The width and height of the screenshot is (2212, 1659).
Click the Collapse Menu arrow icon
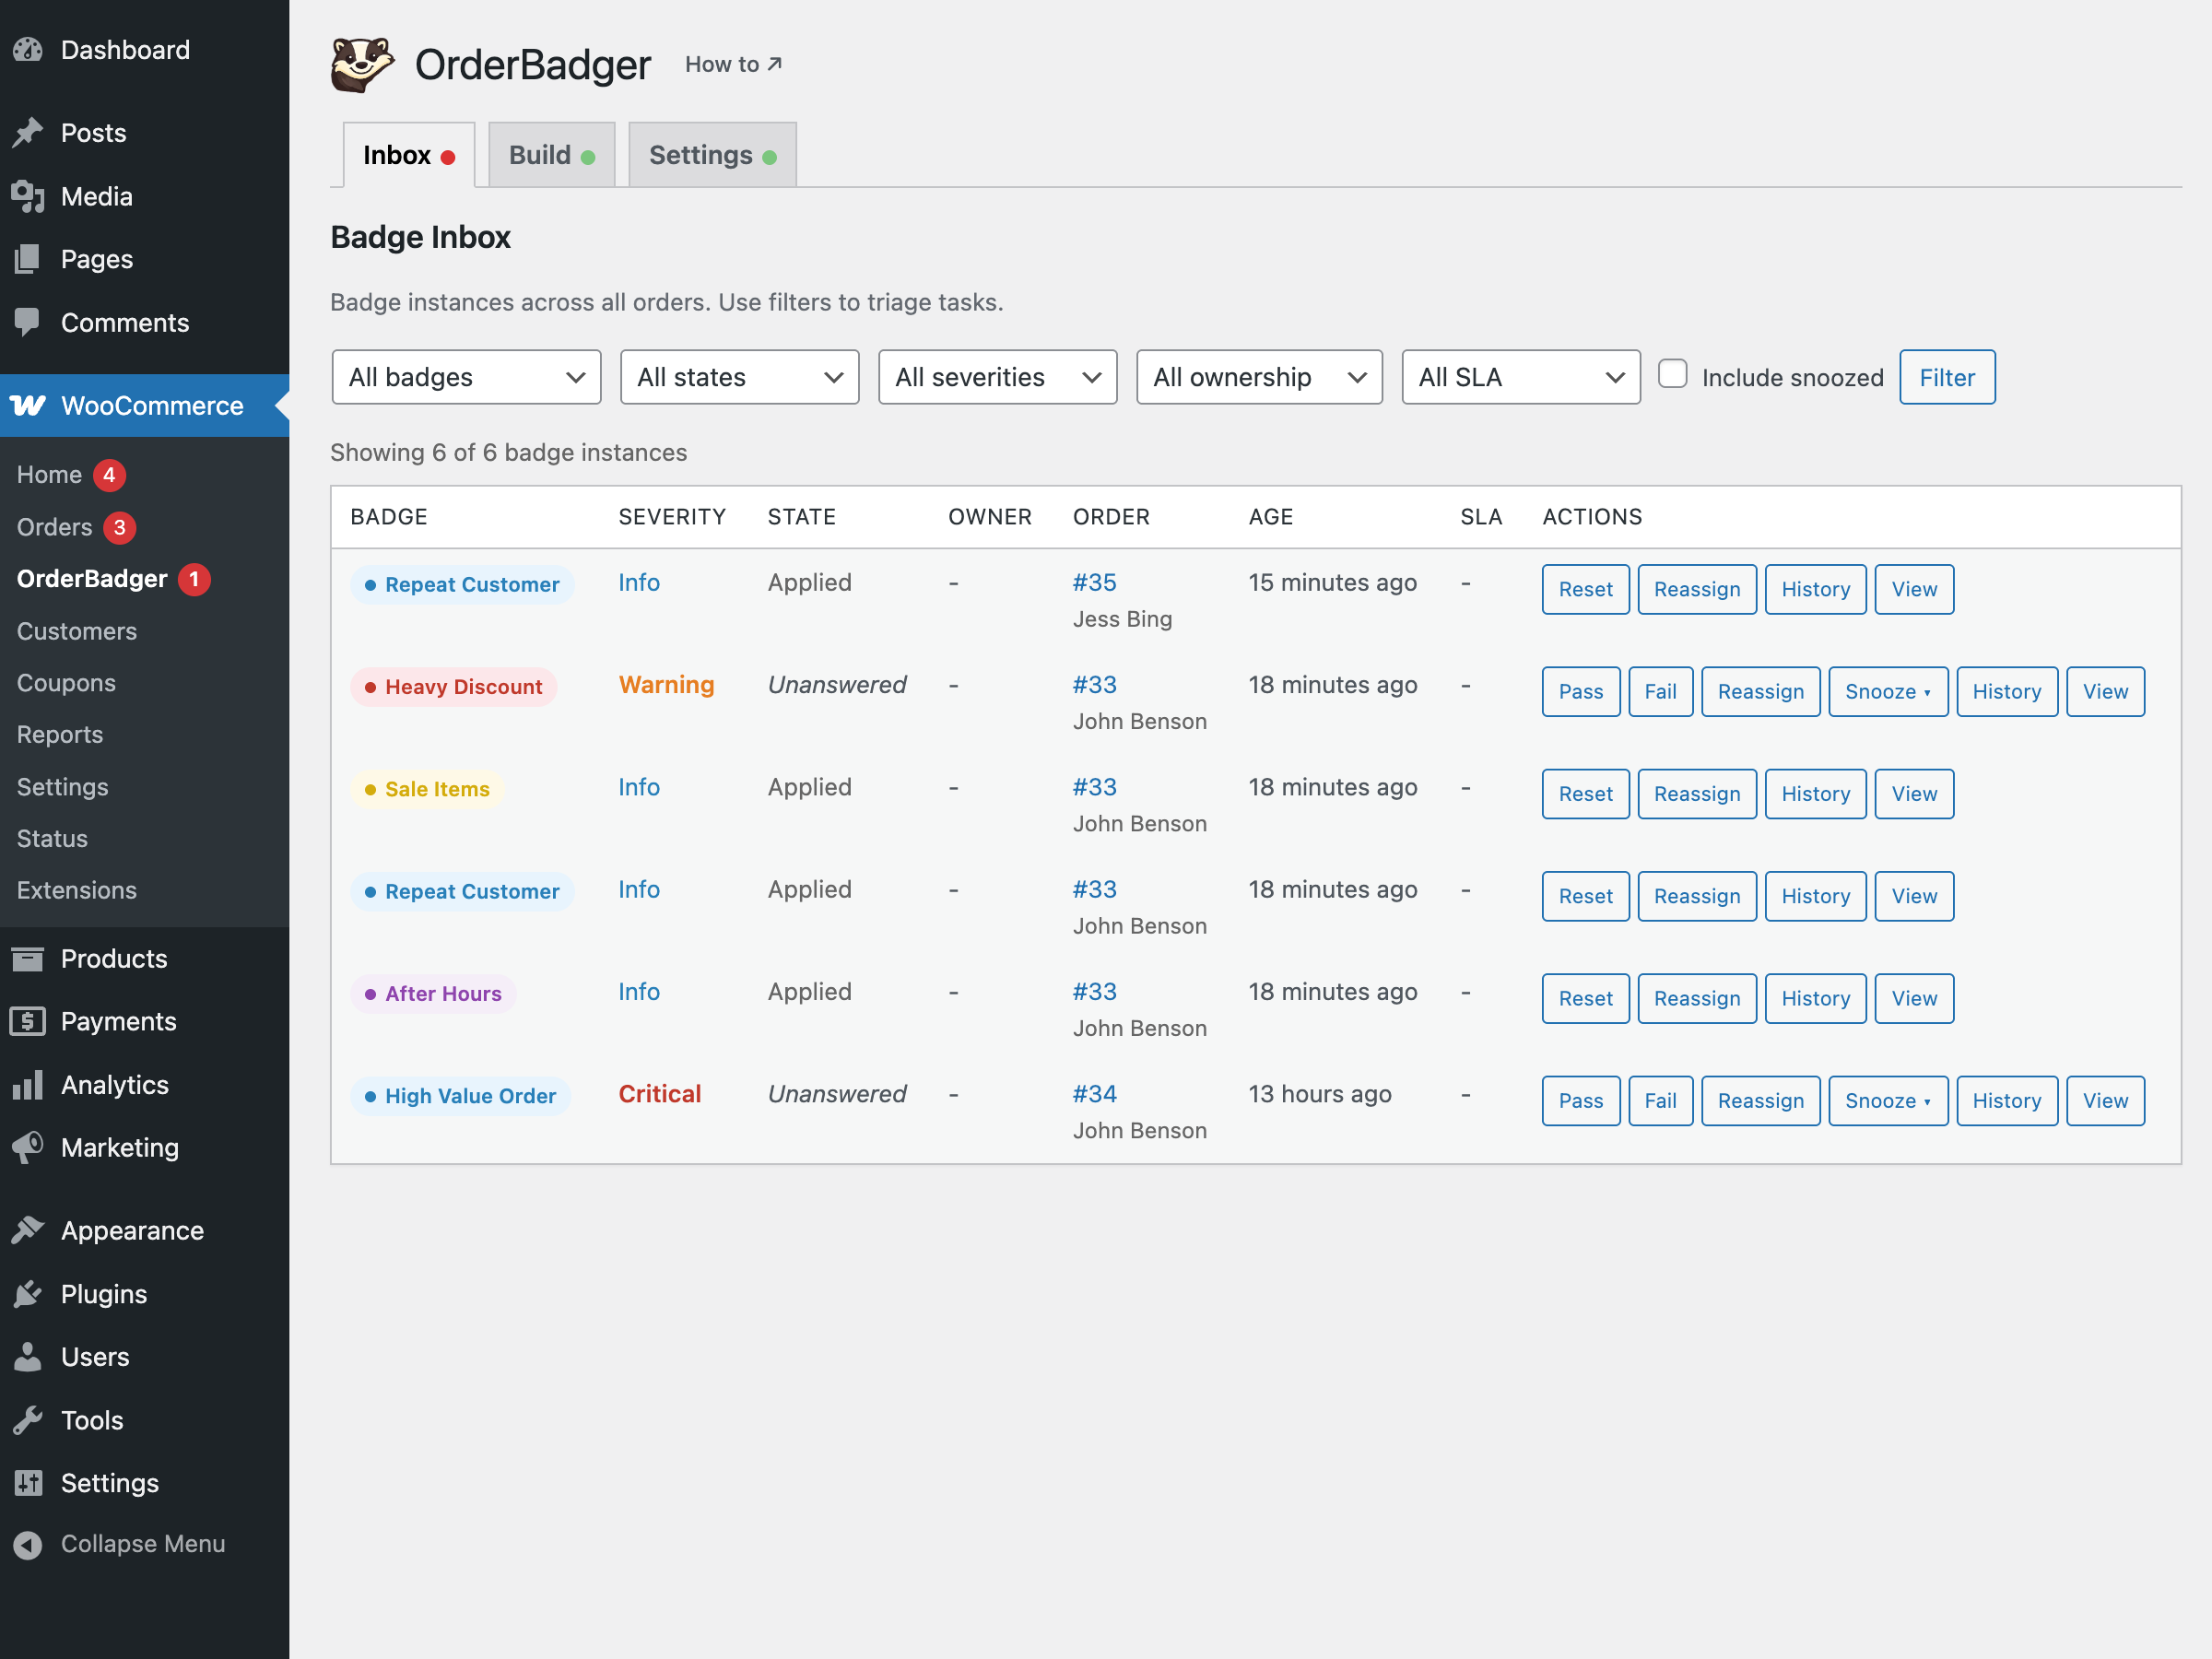point(28,1544)
